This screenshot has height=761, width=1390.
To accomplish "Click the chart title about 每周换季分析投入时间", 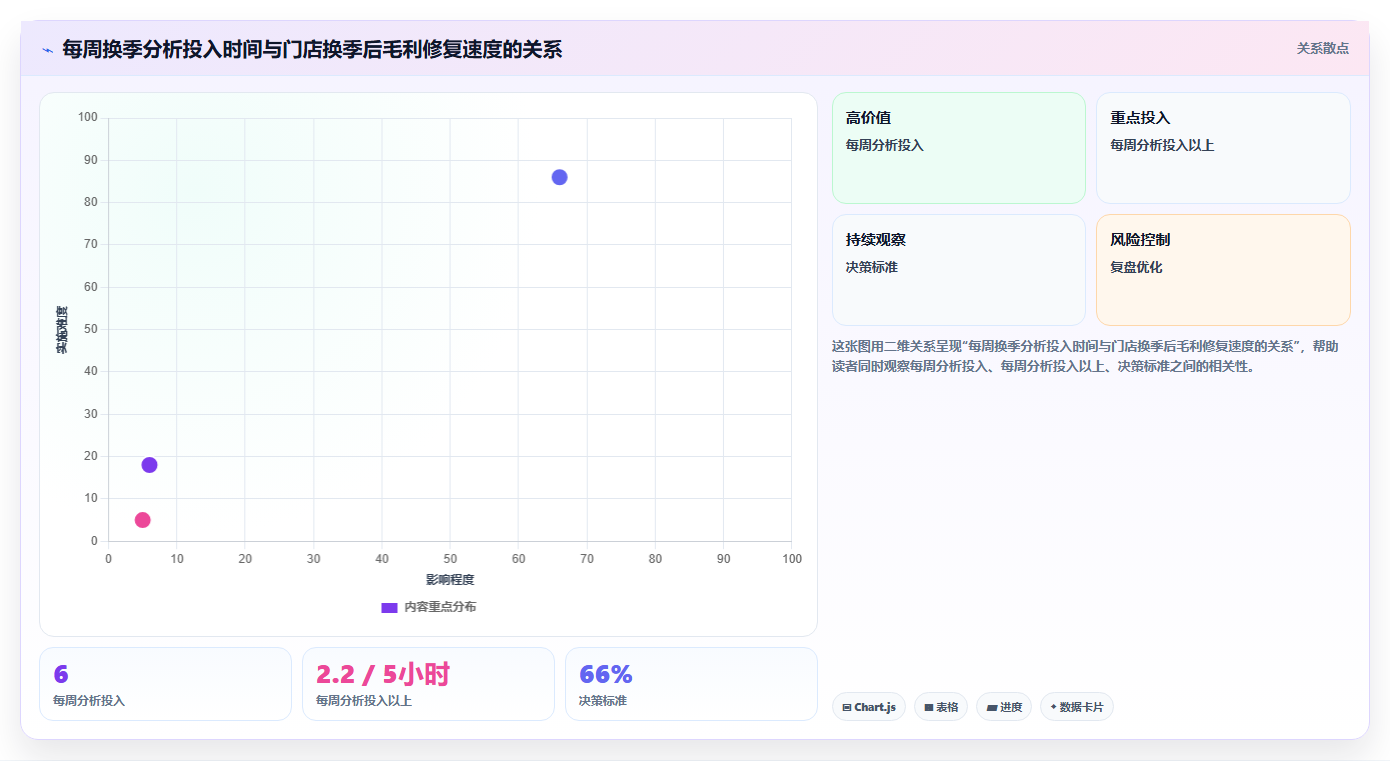I will (x=312, y=49).
